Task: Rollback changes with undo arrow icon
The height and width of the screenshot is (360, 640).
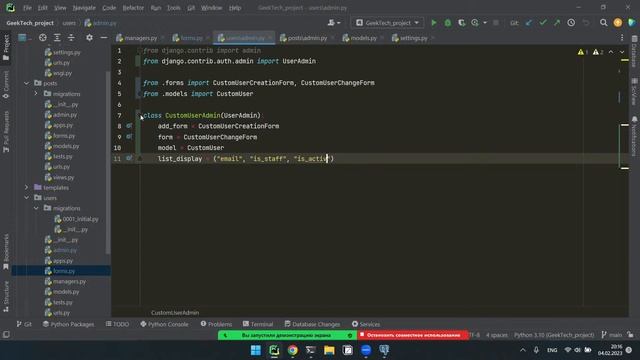Action: pyautogui.click(x=586, y=23)
